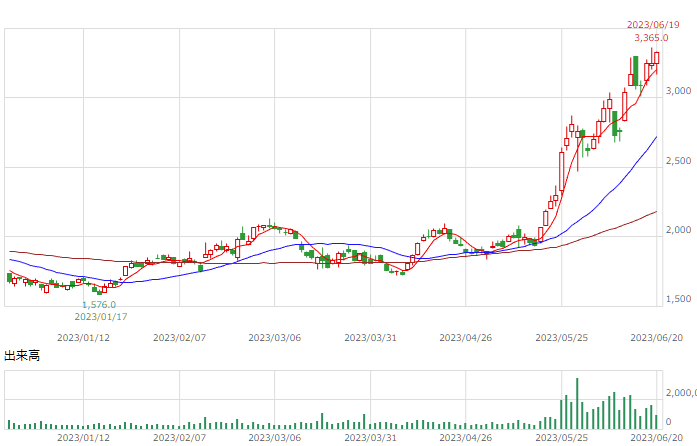697x446 pixels.
Task: Click 2023/04/26 date under price chart
Action: pyautogui.click(x=466, y=338)
